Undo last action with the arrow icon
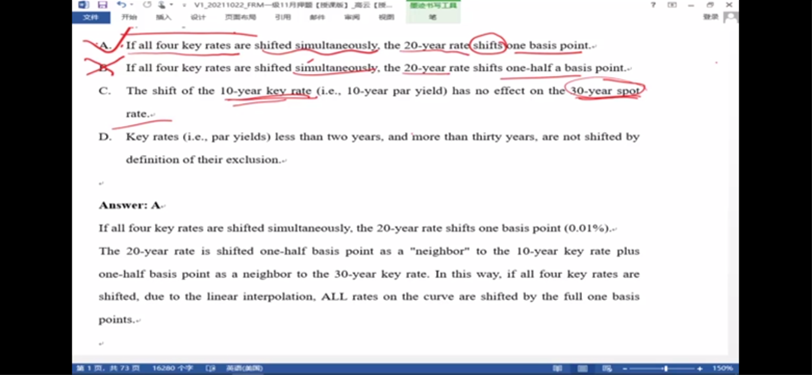 click(121, 5)
